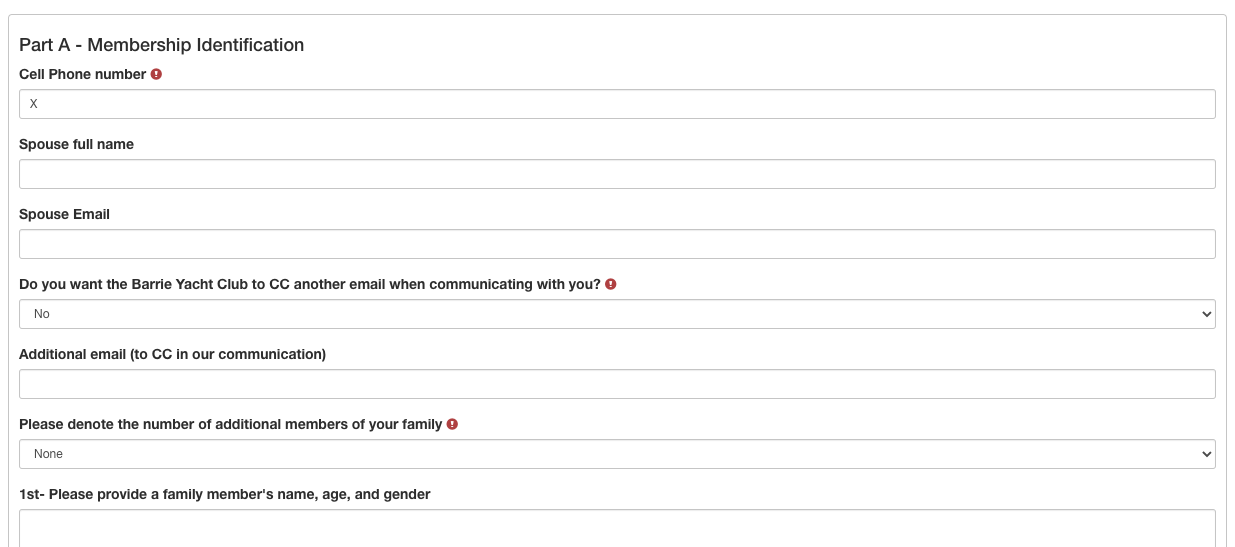Focus the 1st family member details textarea
The height and width of the screenshot is (547, 1235).
617,527
